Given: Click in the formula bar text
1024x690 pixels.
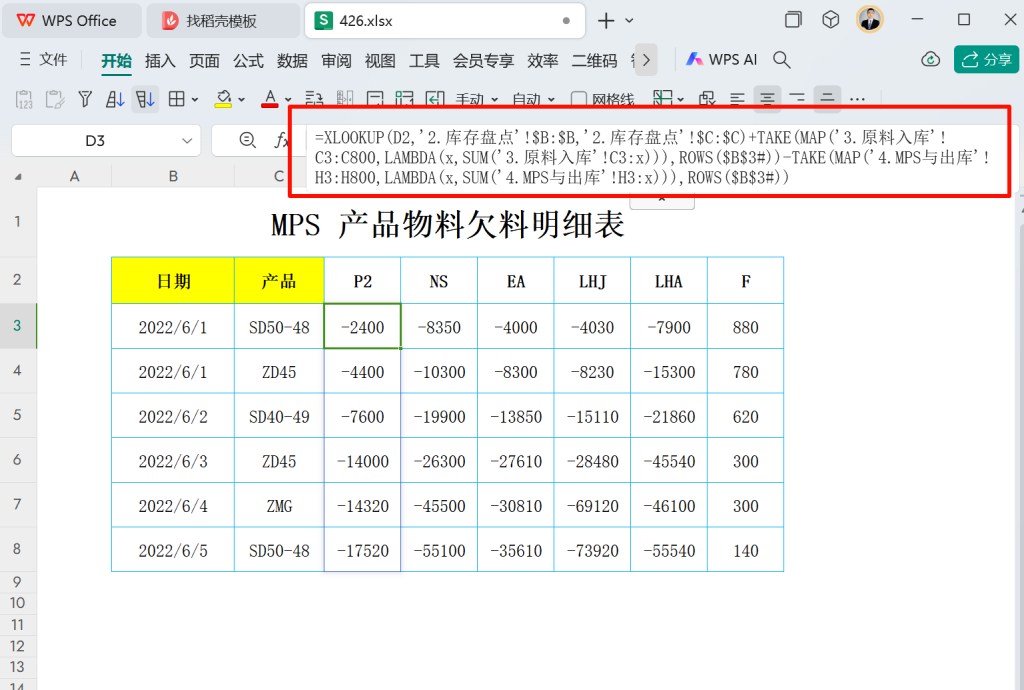Looking at the screenshot, I should [x=653, y=157].
